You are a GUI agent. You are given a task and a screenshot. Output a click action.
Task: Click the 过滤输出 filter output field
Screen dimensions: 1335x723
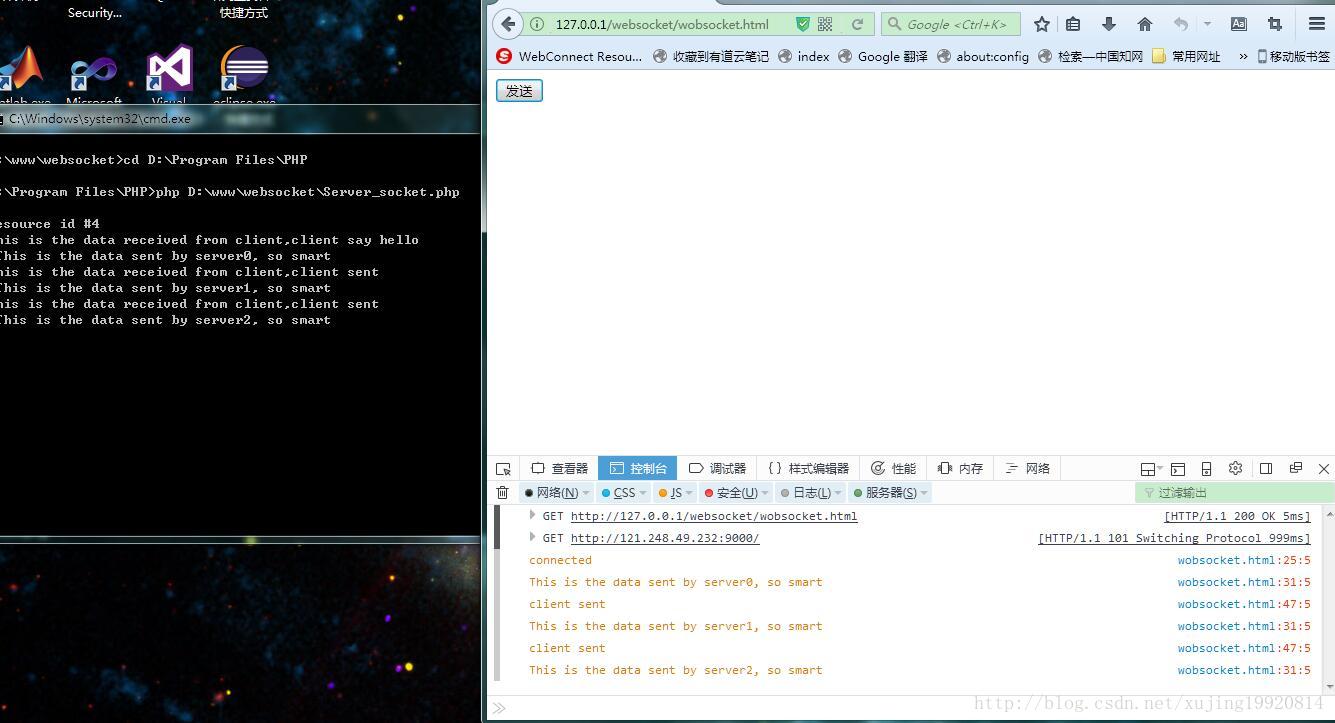tap(1235, 492)
